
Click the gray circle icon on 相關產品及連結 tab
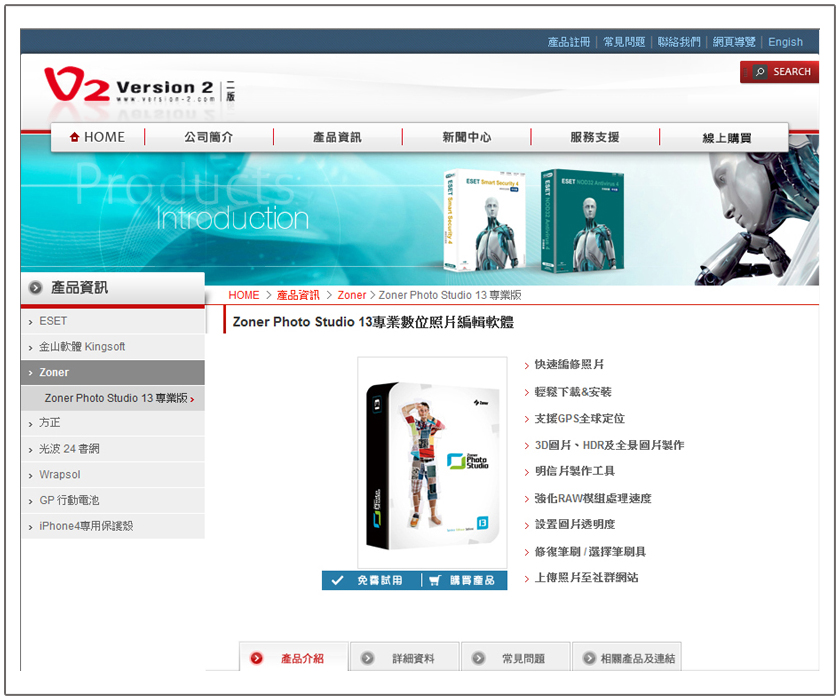[x=589, y=658]
